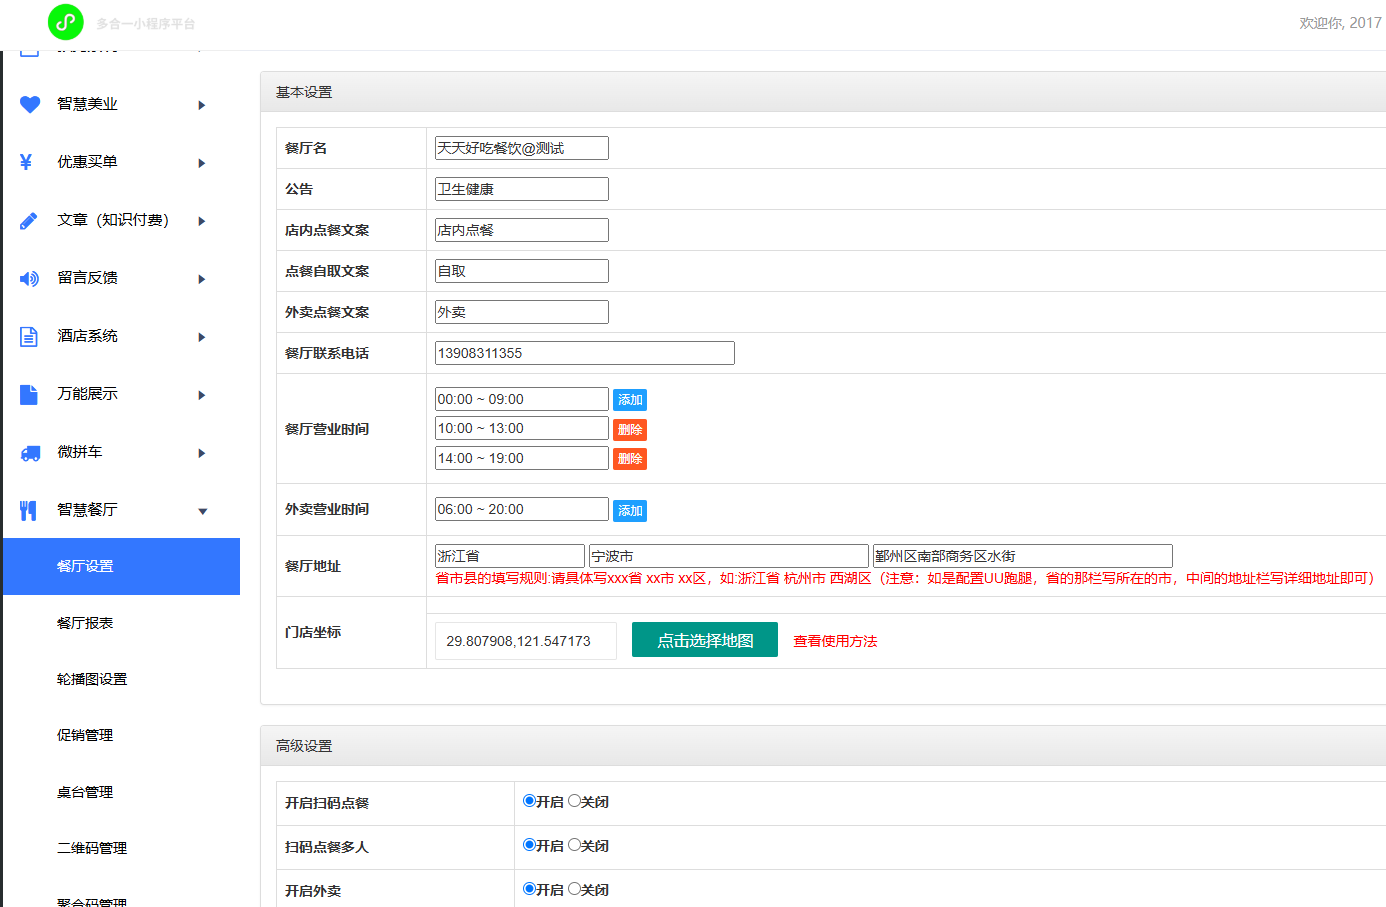Image resolution: width=1386 pixels, height=907 pixels.
Task: Delete the 10:00 ~ 13:00 business hours
Action: (630, 430)
